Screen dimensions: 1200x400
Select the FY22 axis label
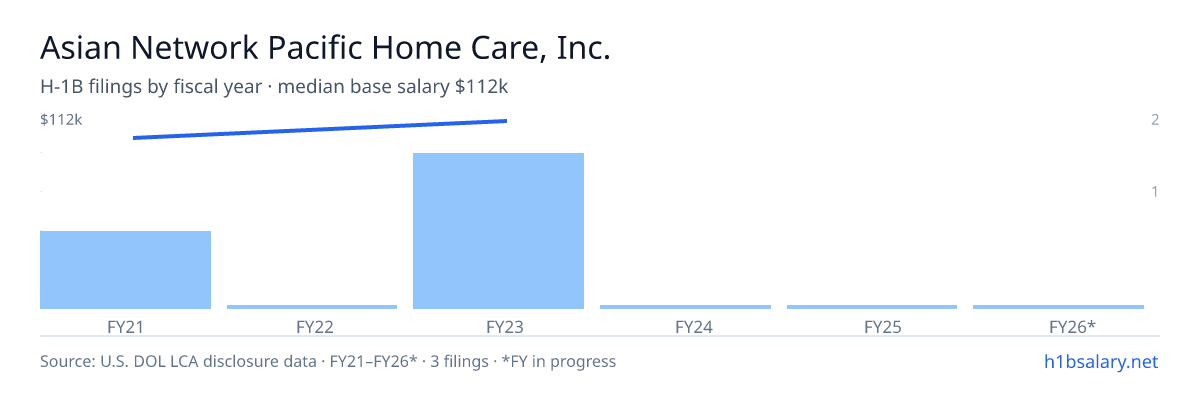coord(312,326)
